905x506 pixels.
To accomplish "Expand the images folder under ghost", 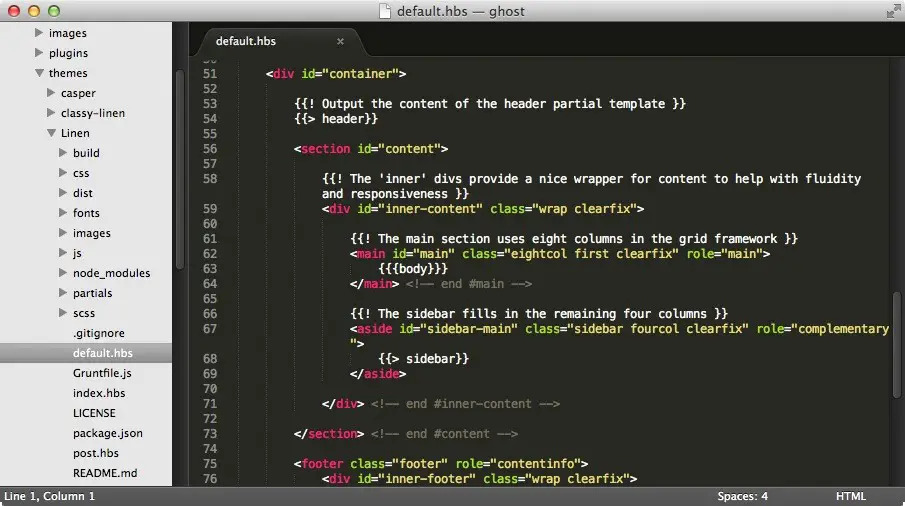I will 39,33.
